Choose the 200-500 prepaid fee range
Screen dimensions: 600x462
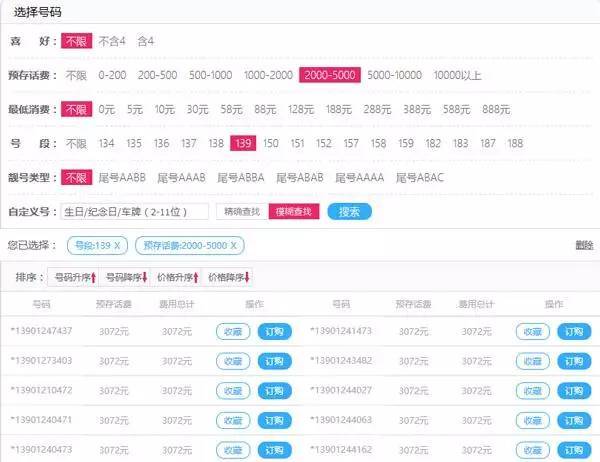pyautogui.click(x=157, y=75)
